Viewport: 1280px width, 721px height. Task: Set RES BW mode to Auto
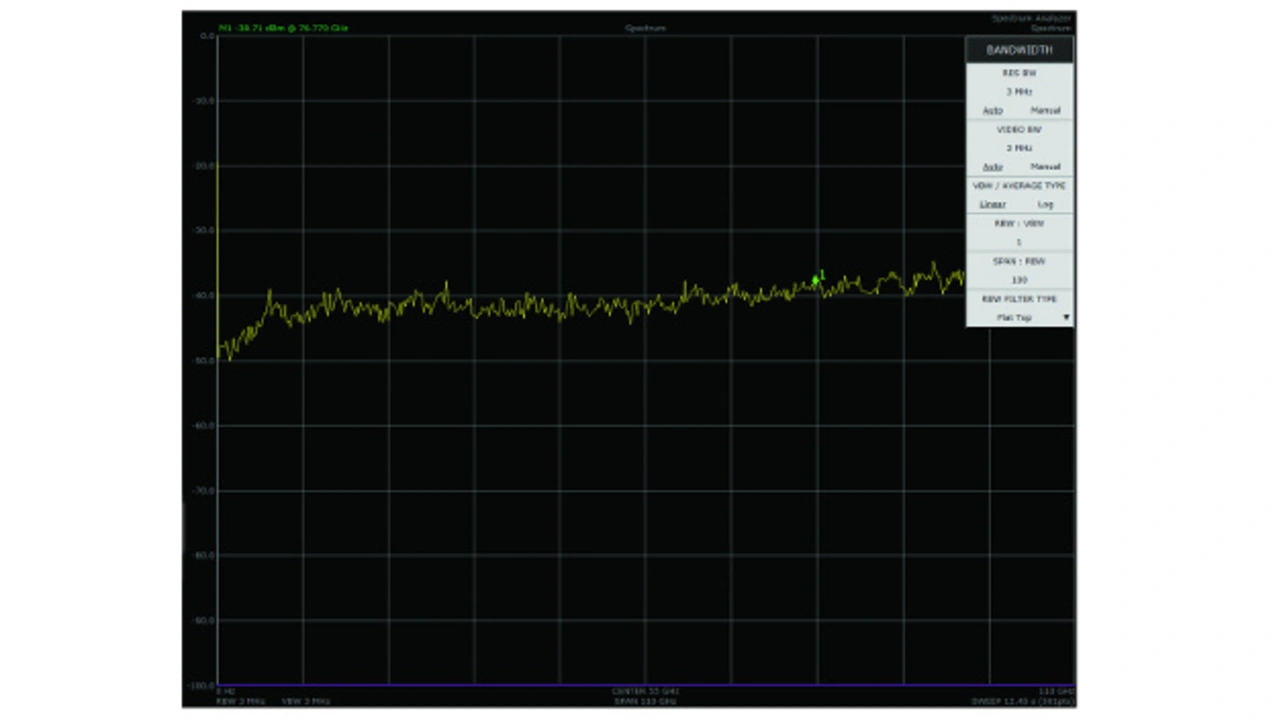coord(992,110)
